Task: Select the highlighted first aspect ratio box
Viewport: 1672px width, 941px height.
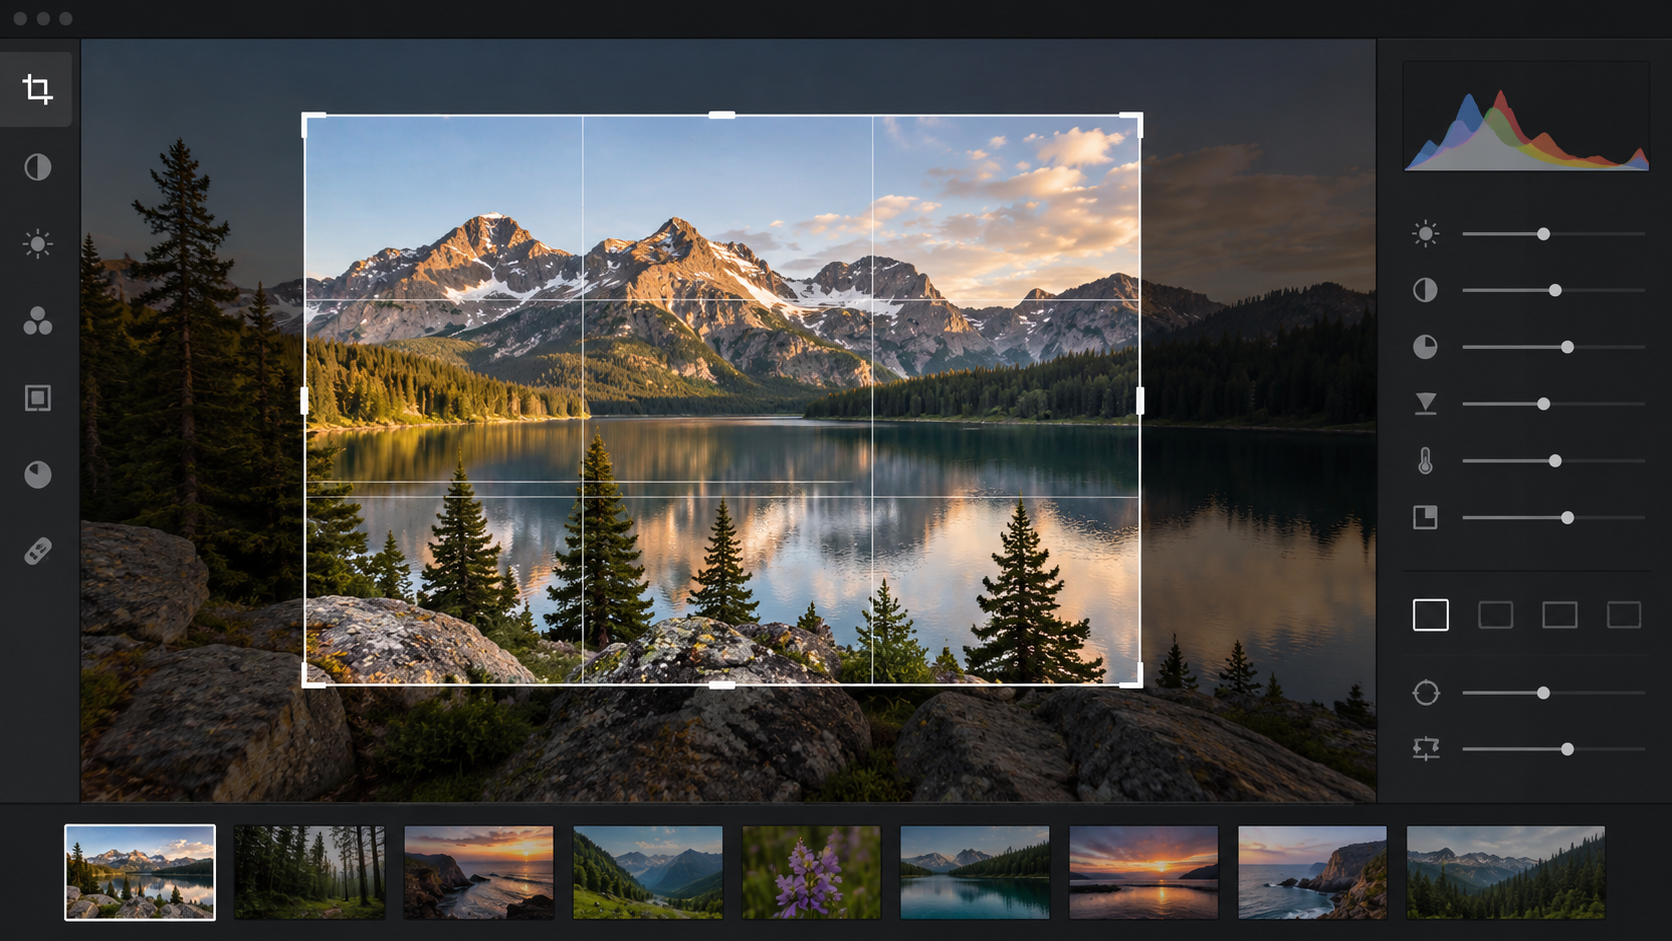Action: [1431, 615]
